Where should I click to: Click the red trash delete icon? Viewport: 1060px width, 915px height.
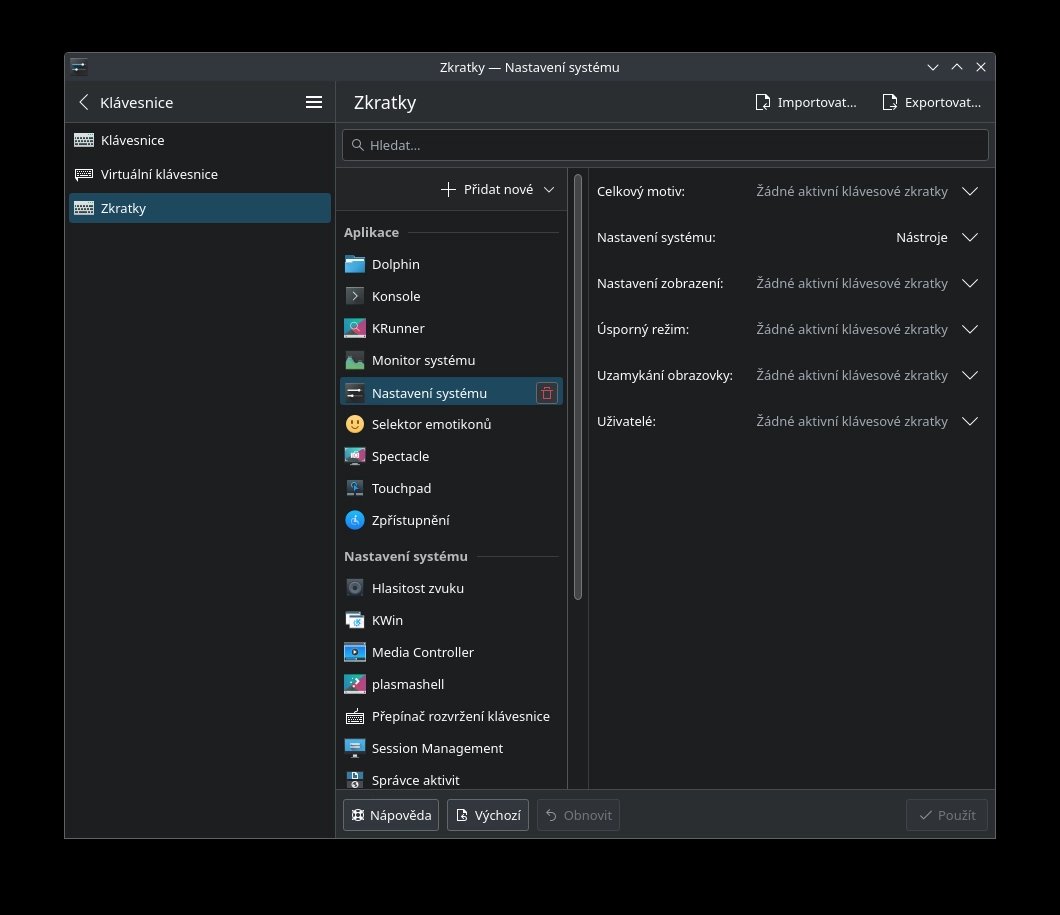coord(547,393)
